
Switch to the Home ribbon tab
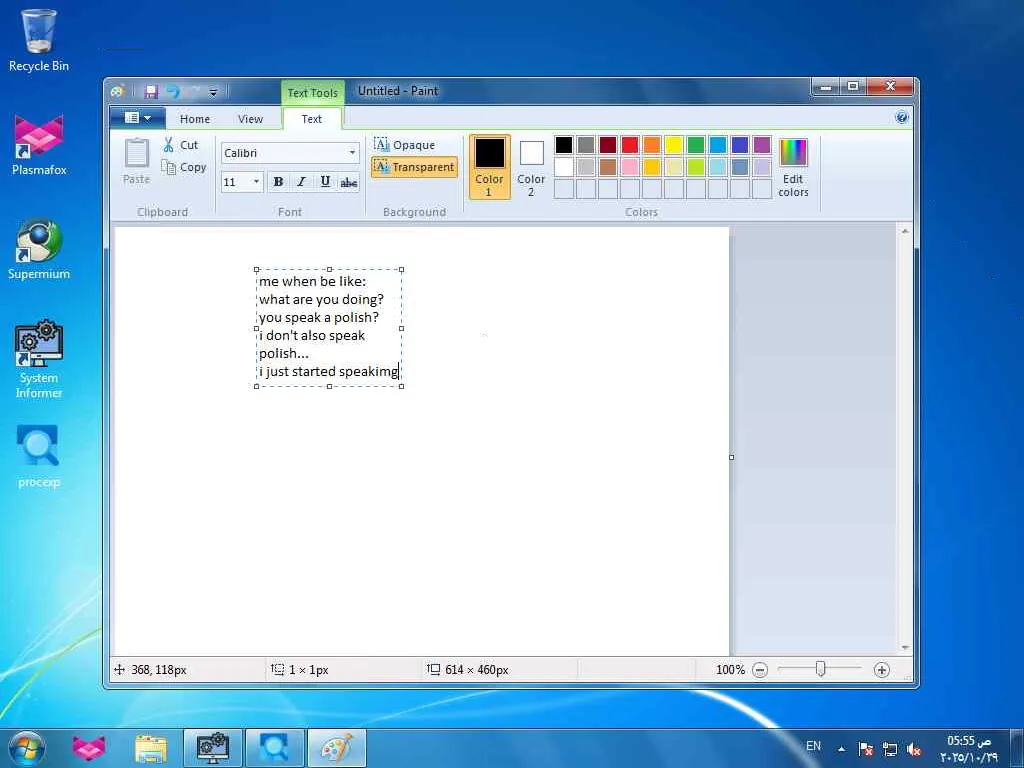[x=195, y=119]
